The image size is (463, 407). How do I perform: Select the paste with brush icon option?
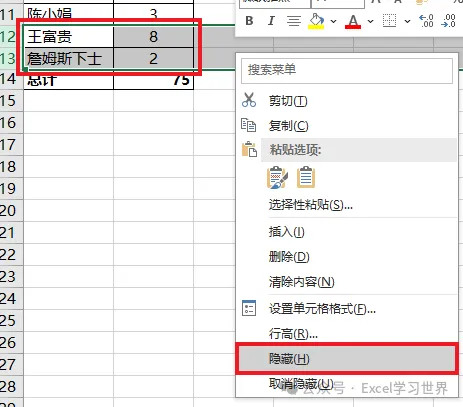click(277, 177)
